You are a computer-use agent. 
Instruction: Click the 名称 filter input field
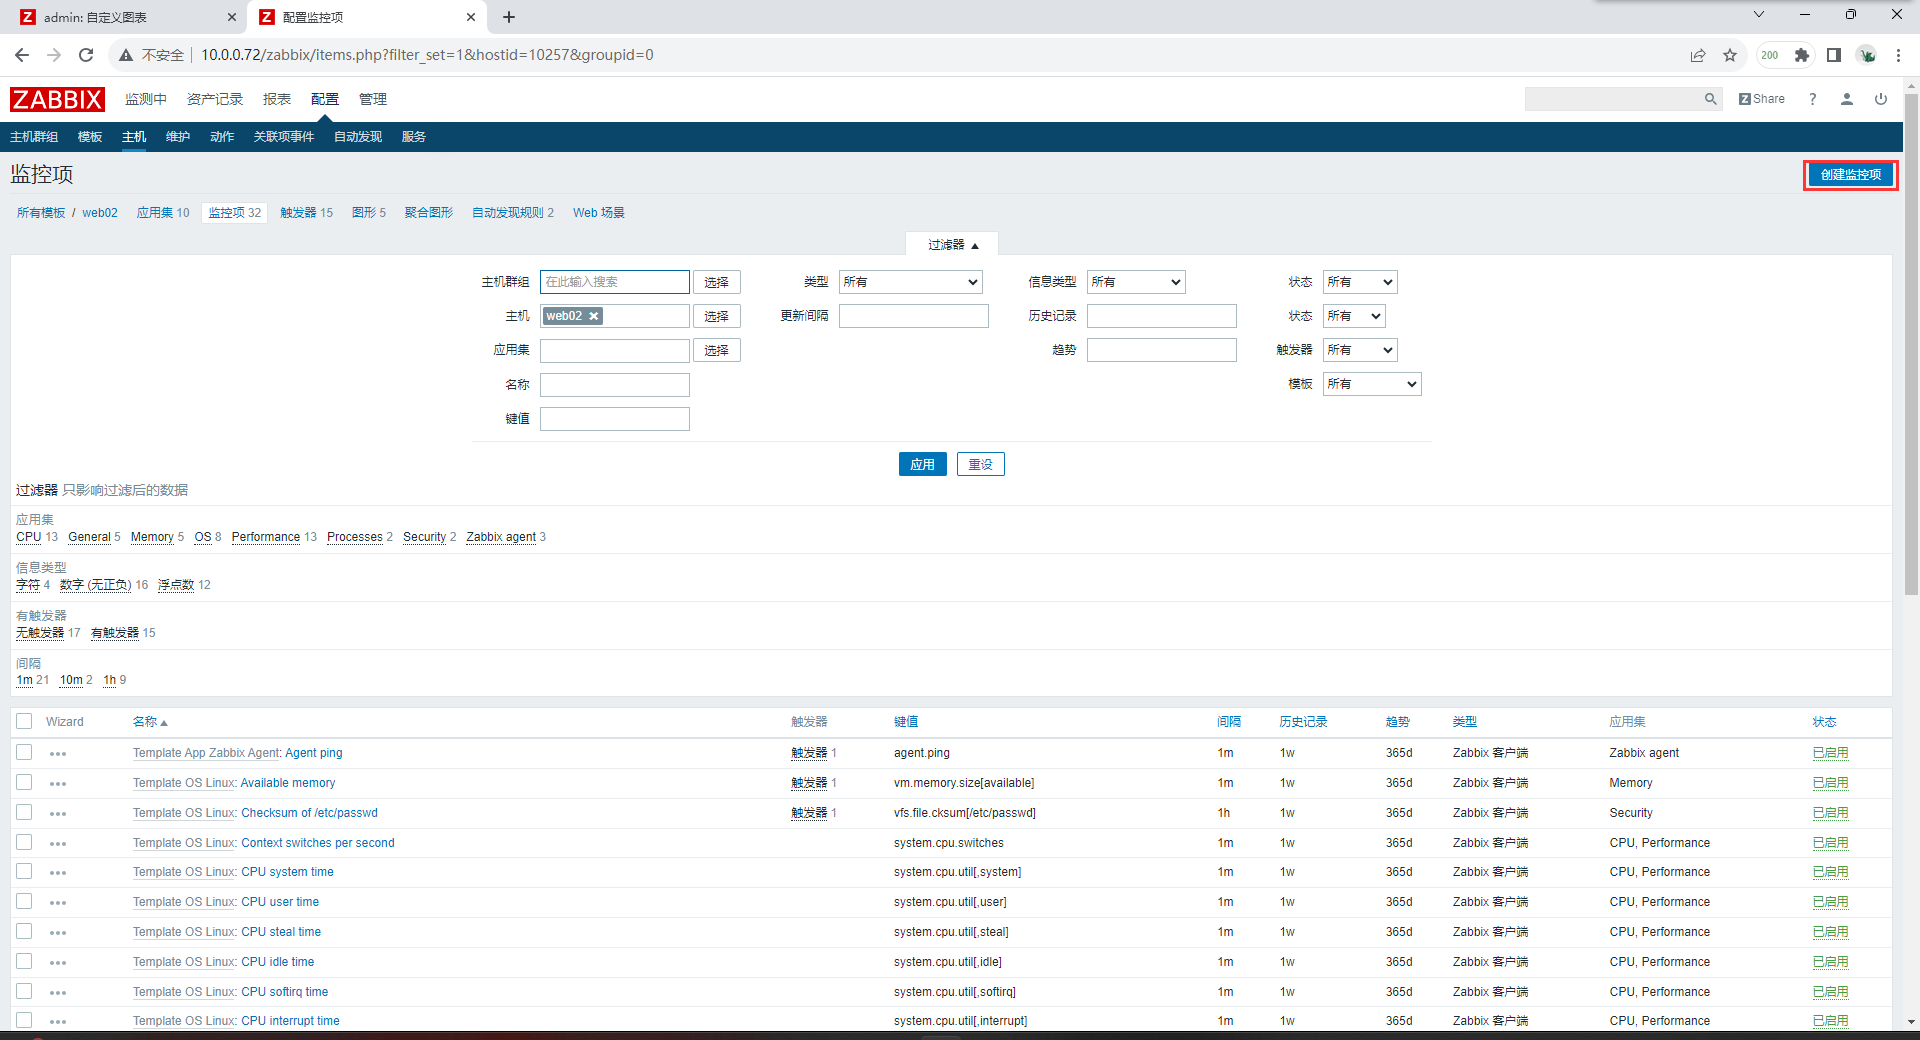click(x=614, y=385)
